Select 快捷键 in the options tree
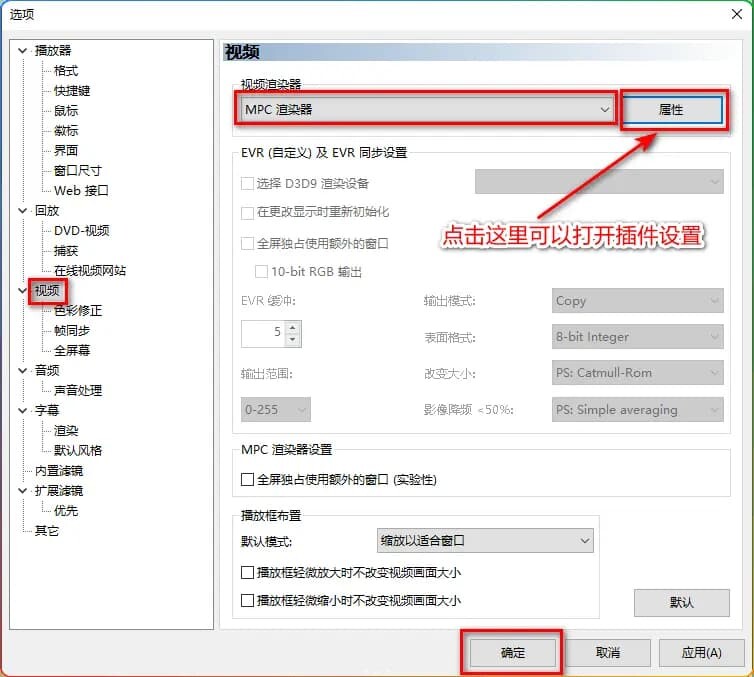 tap(72, 91)
